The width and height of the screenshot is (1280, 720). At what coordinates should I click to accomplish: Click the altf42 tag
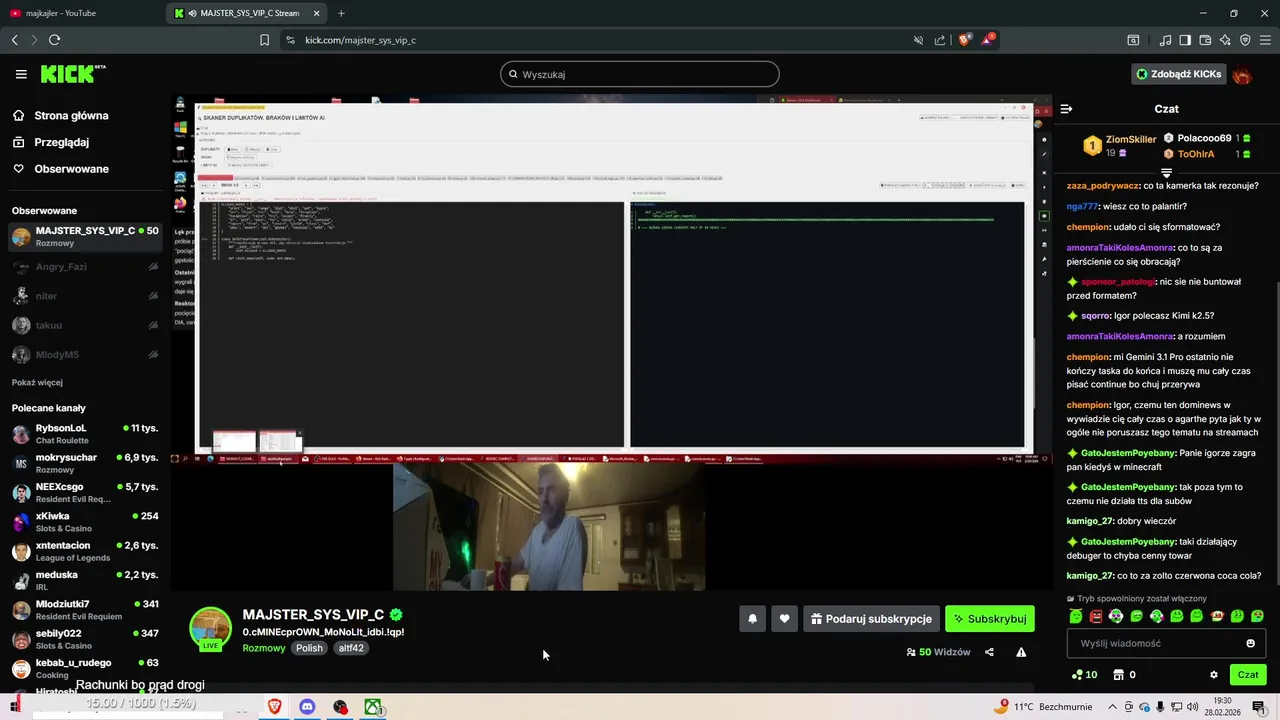tap(351, 648)
